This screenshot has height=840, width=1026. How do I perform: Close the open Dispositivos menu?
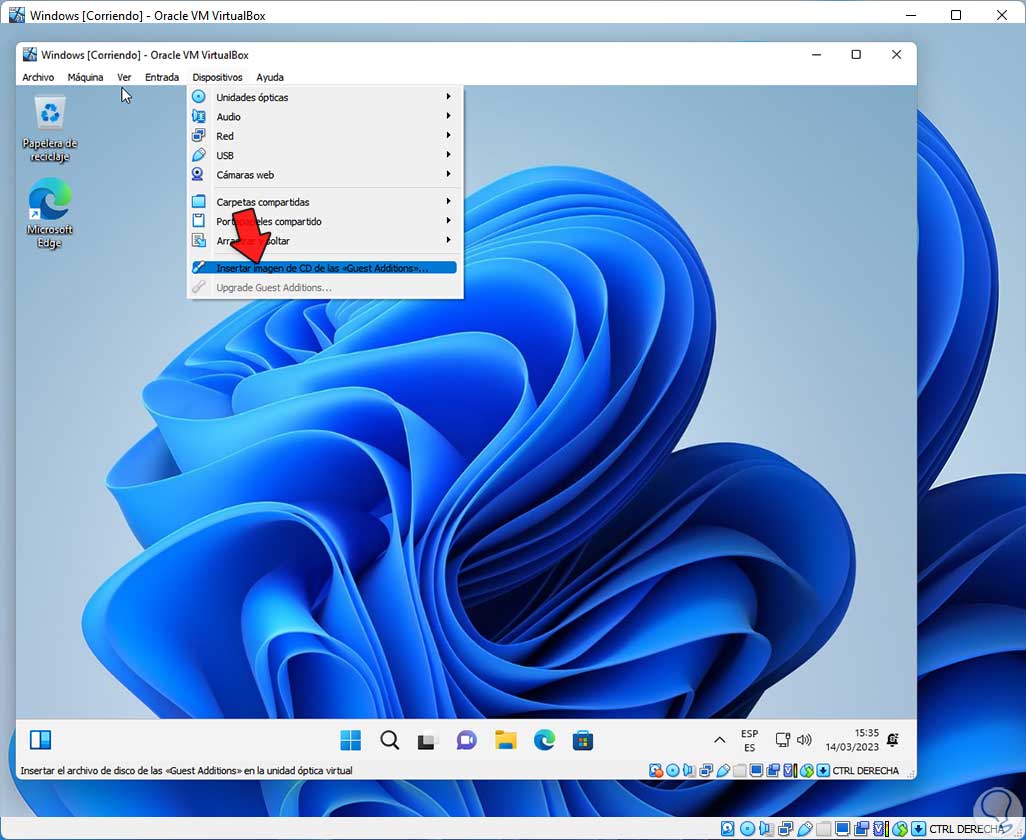(x=217, y=77)
